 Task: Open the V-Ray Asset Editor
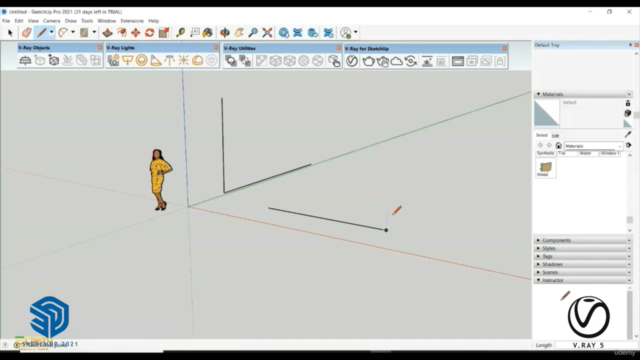(352, 61)
